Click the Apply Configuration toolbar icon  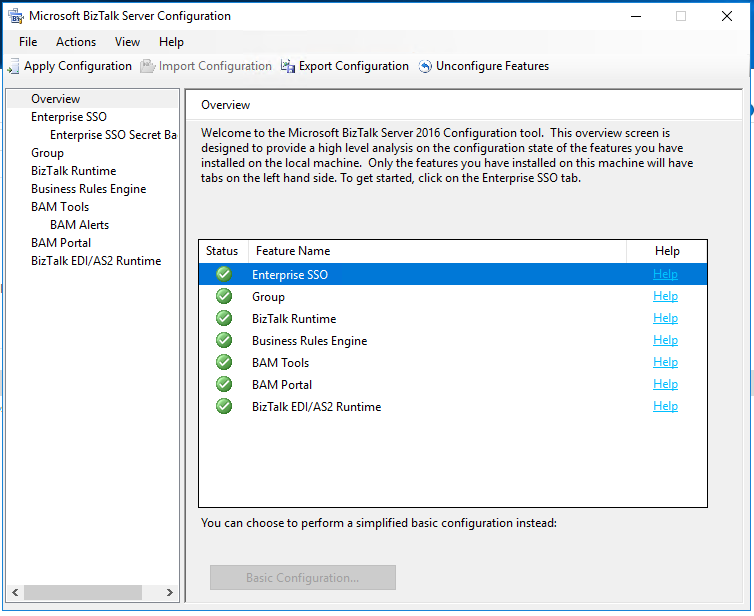[13, 66]
